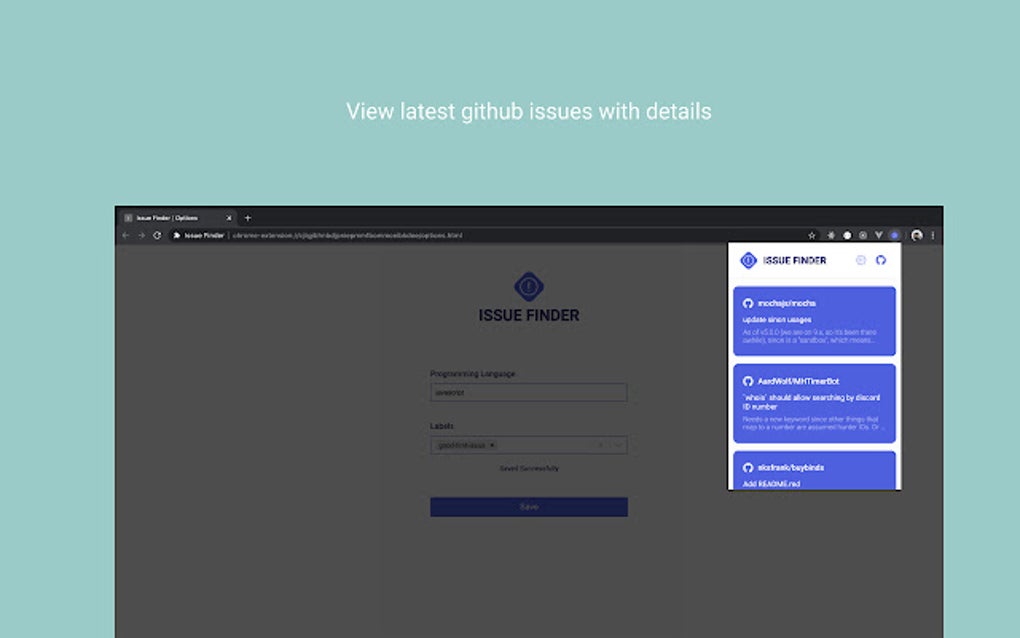Click the GitHub icon on the mochajs/mocha card
Screen dimensions: 1020x638
tap(748, 302)
